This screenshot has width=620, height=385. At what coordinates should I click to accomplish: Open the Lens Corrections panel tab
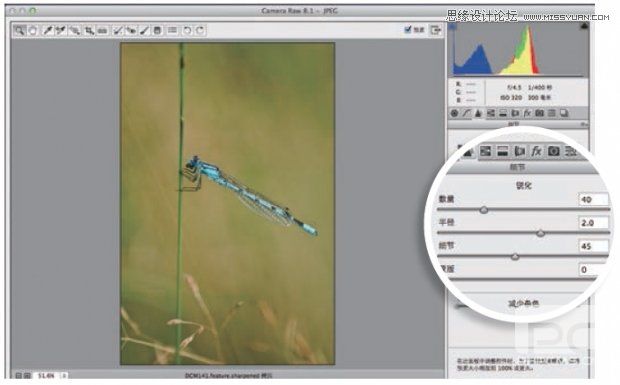[515, 113]
